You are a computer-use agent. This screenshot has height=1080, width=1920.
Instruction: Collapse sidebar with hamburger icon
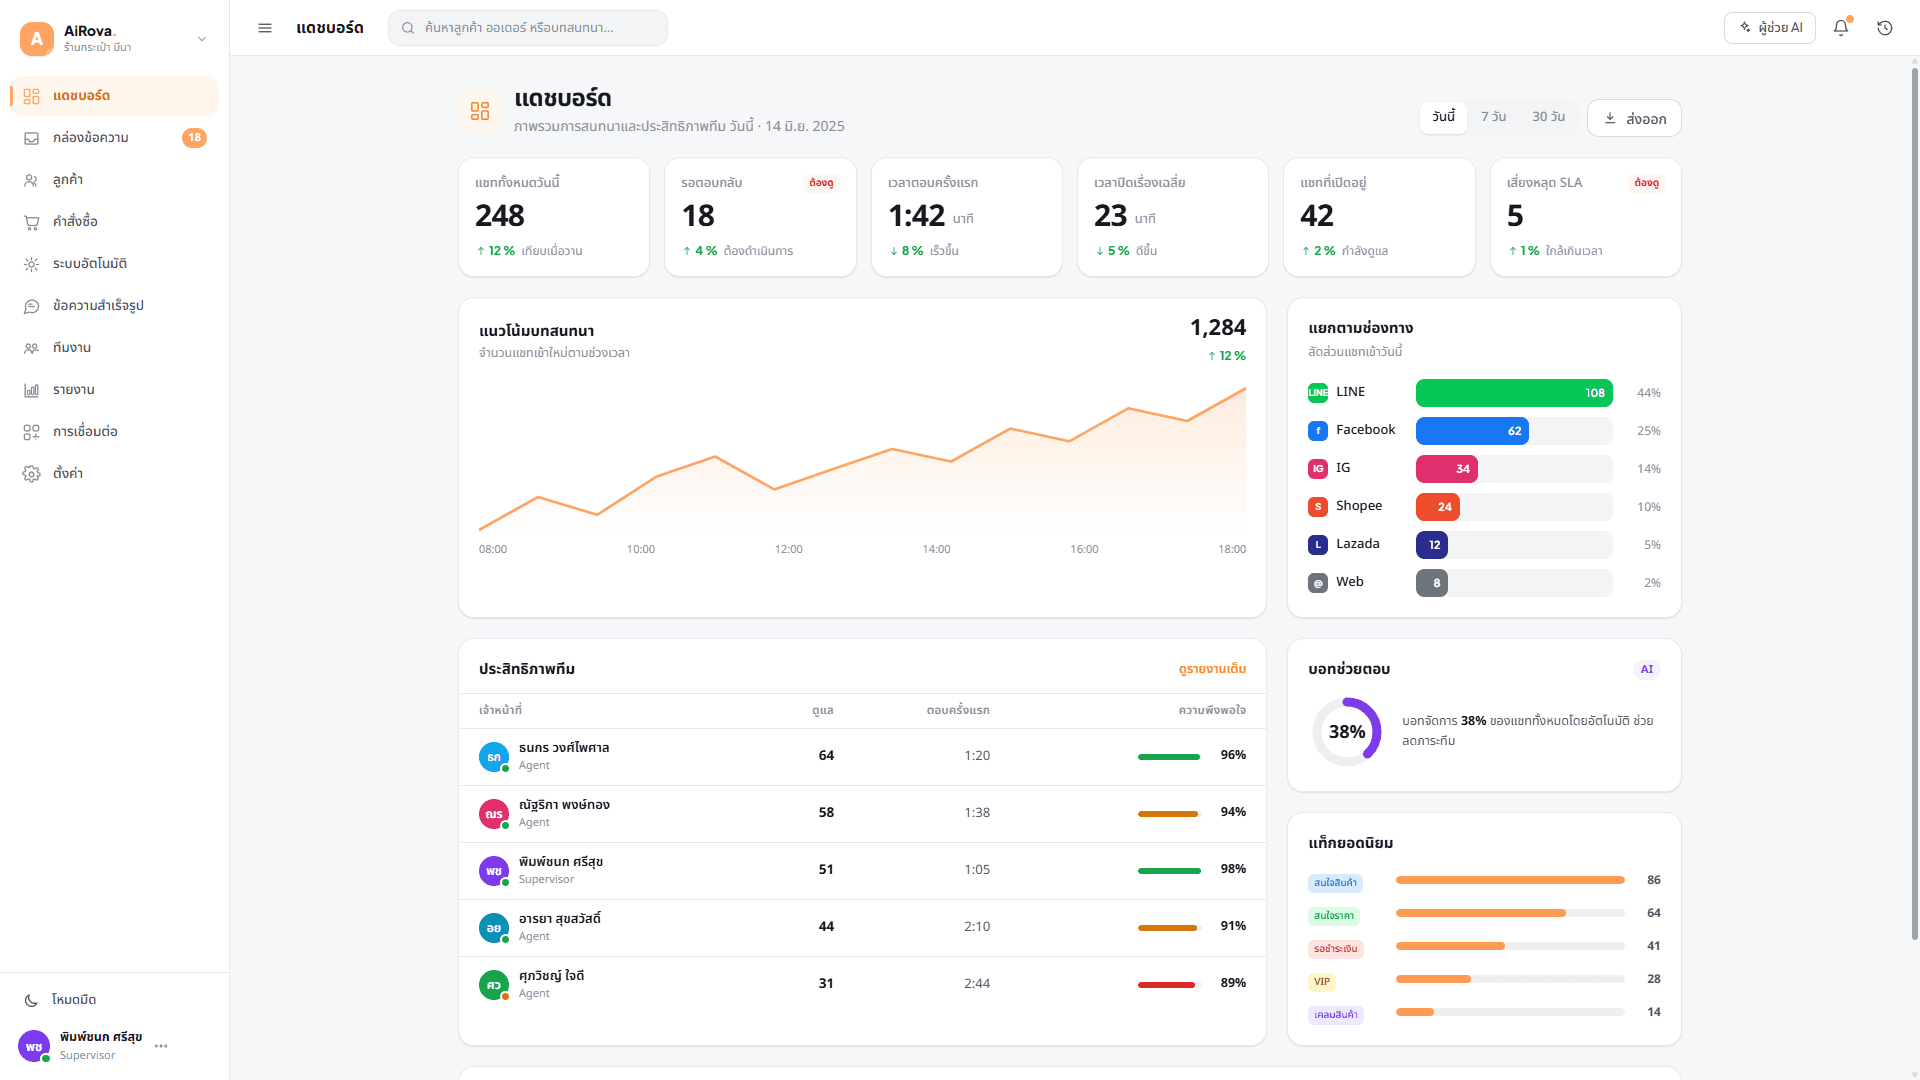pyautogui.click(x=265, y=28)
